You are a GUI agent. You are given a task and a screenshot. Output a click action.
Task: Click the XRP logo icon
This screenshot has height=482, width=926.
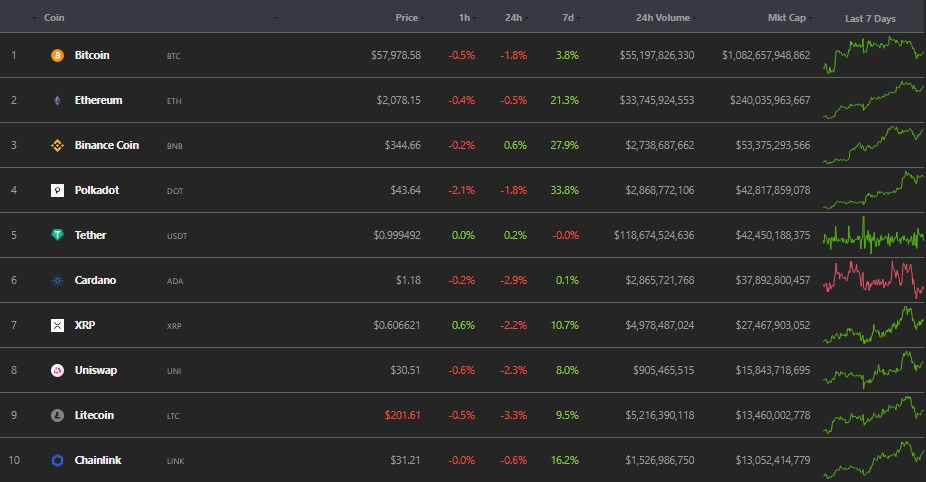click(x=57, y=325)
